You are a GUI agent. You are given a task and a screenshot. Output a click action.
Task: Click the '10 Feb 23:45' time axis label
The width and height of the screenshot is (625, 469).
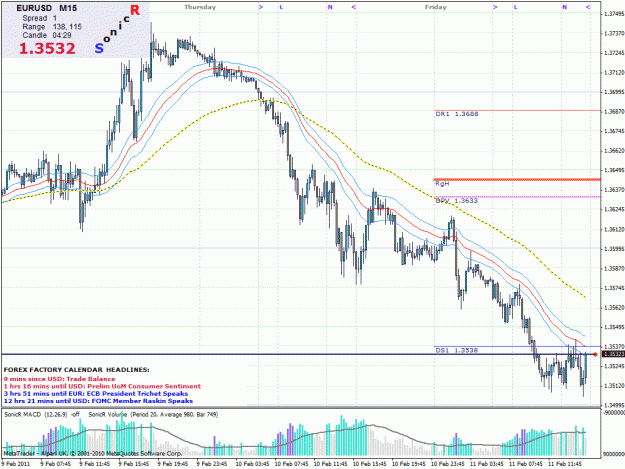(x=447, y=464)
